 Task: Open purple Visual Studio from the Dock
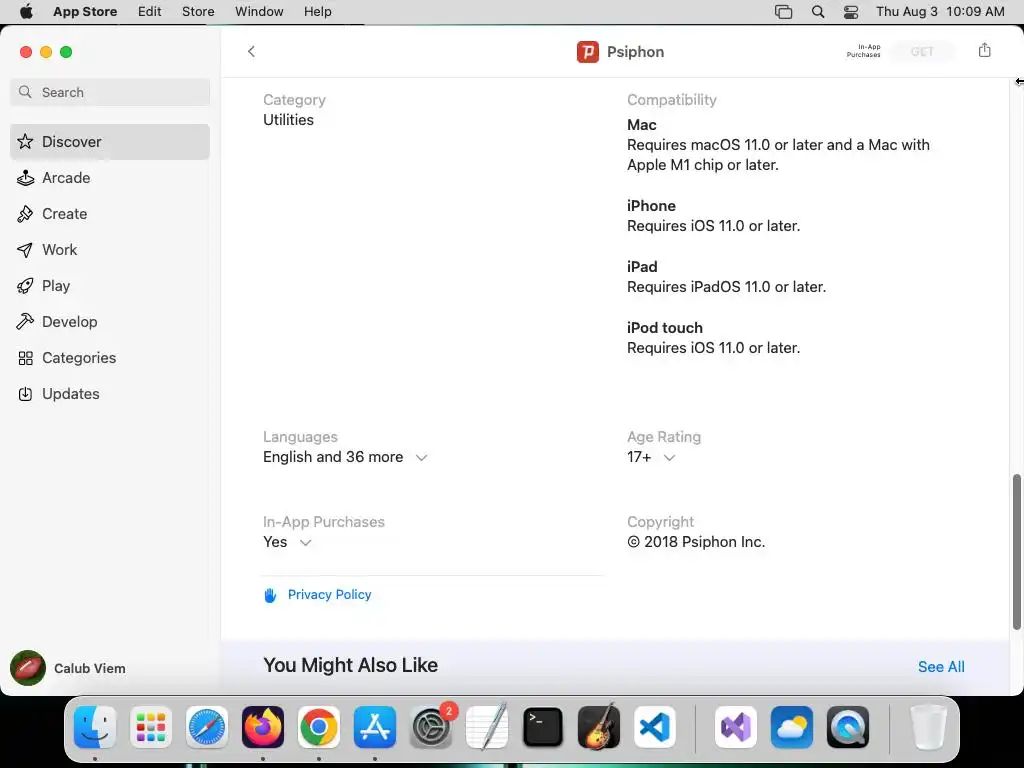click(x=735, y=727)
